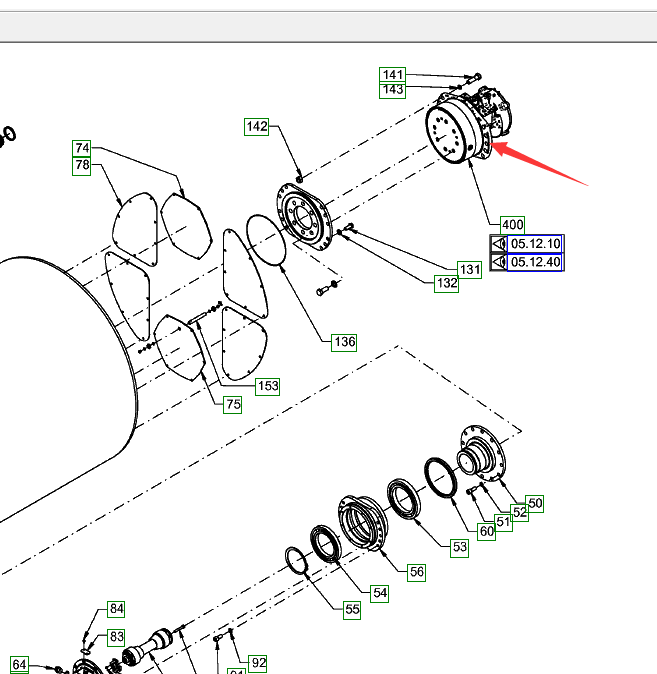Click part number 132 label
The image size is (657, 674).
(x=446, y=284)
